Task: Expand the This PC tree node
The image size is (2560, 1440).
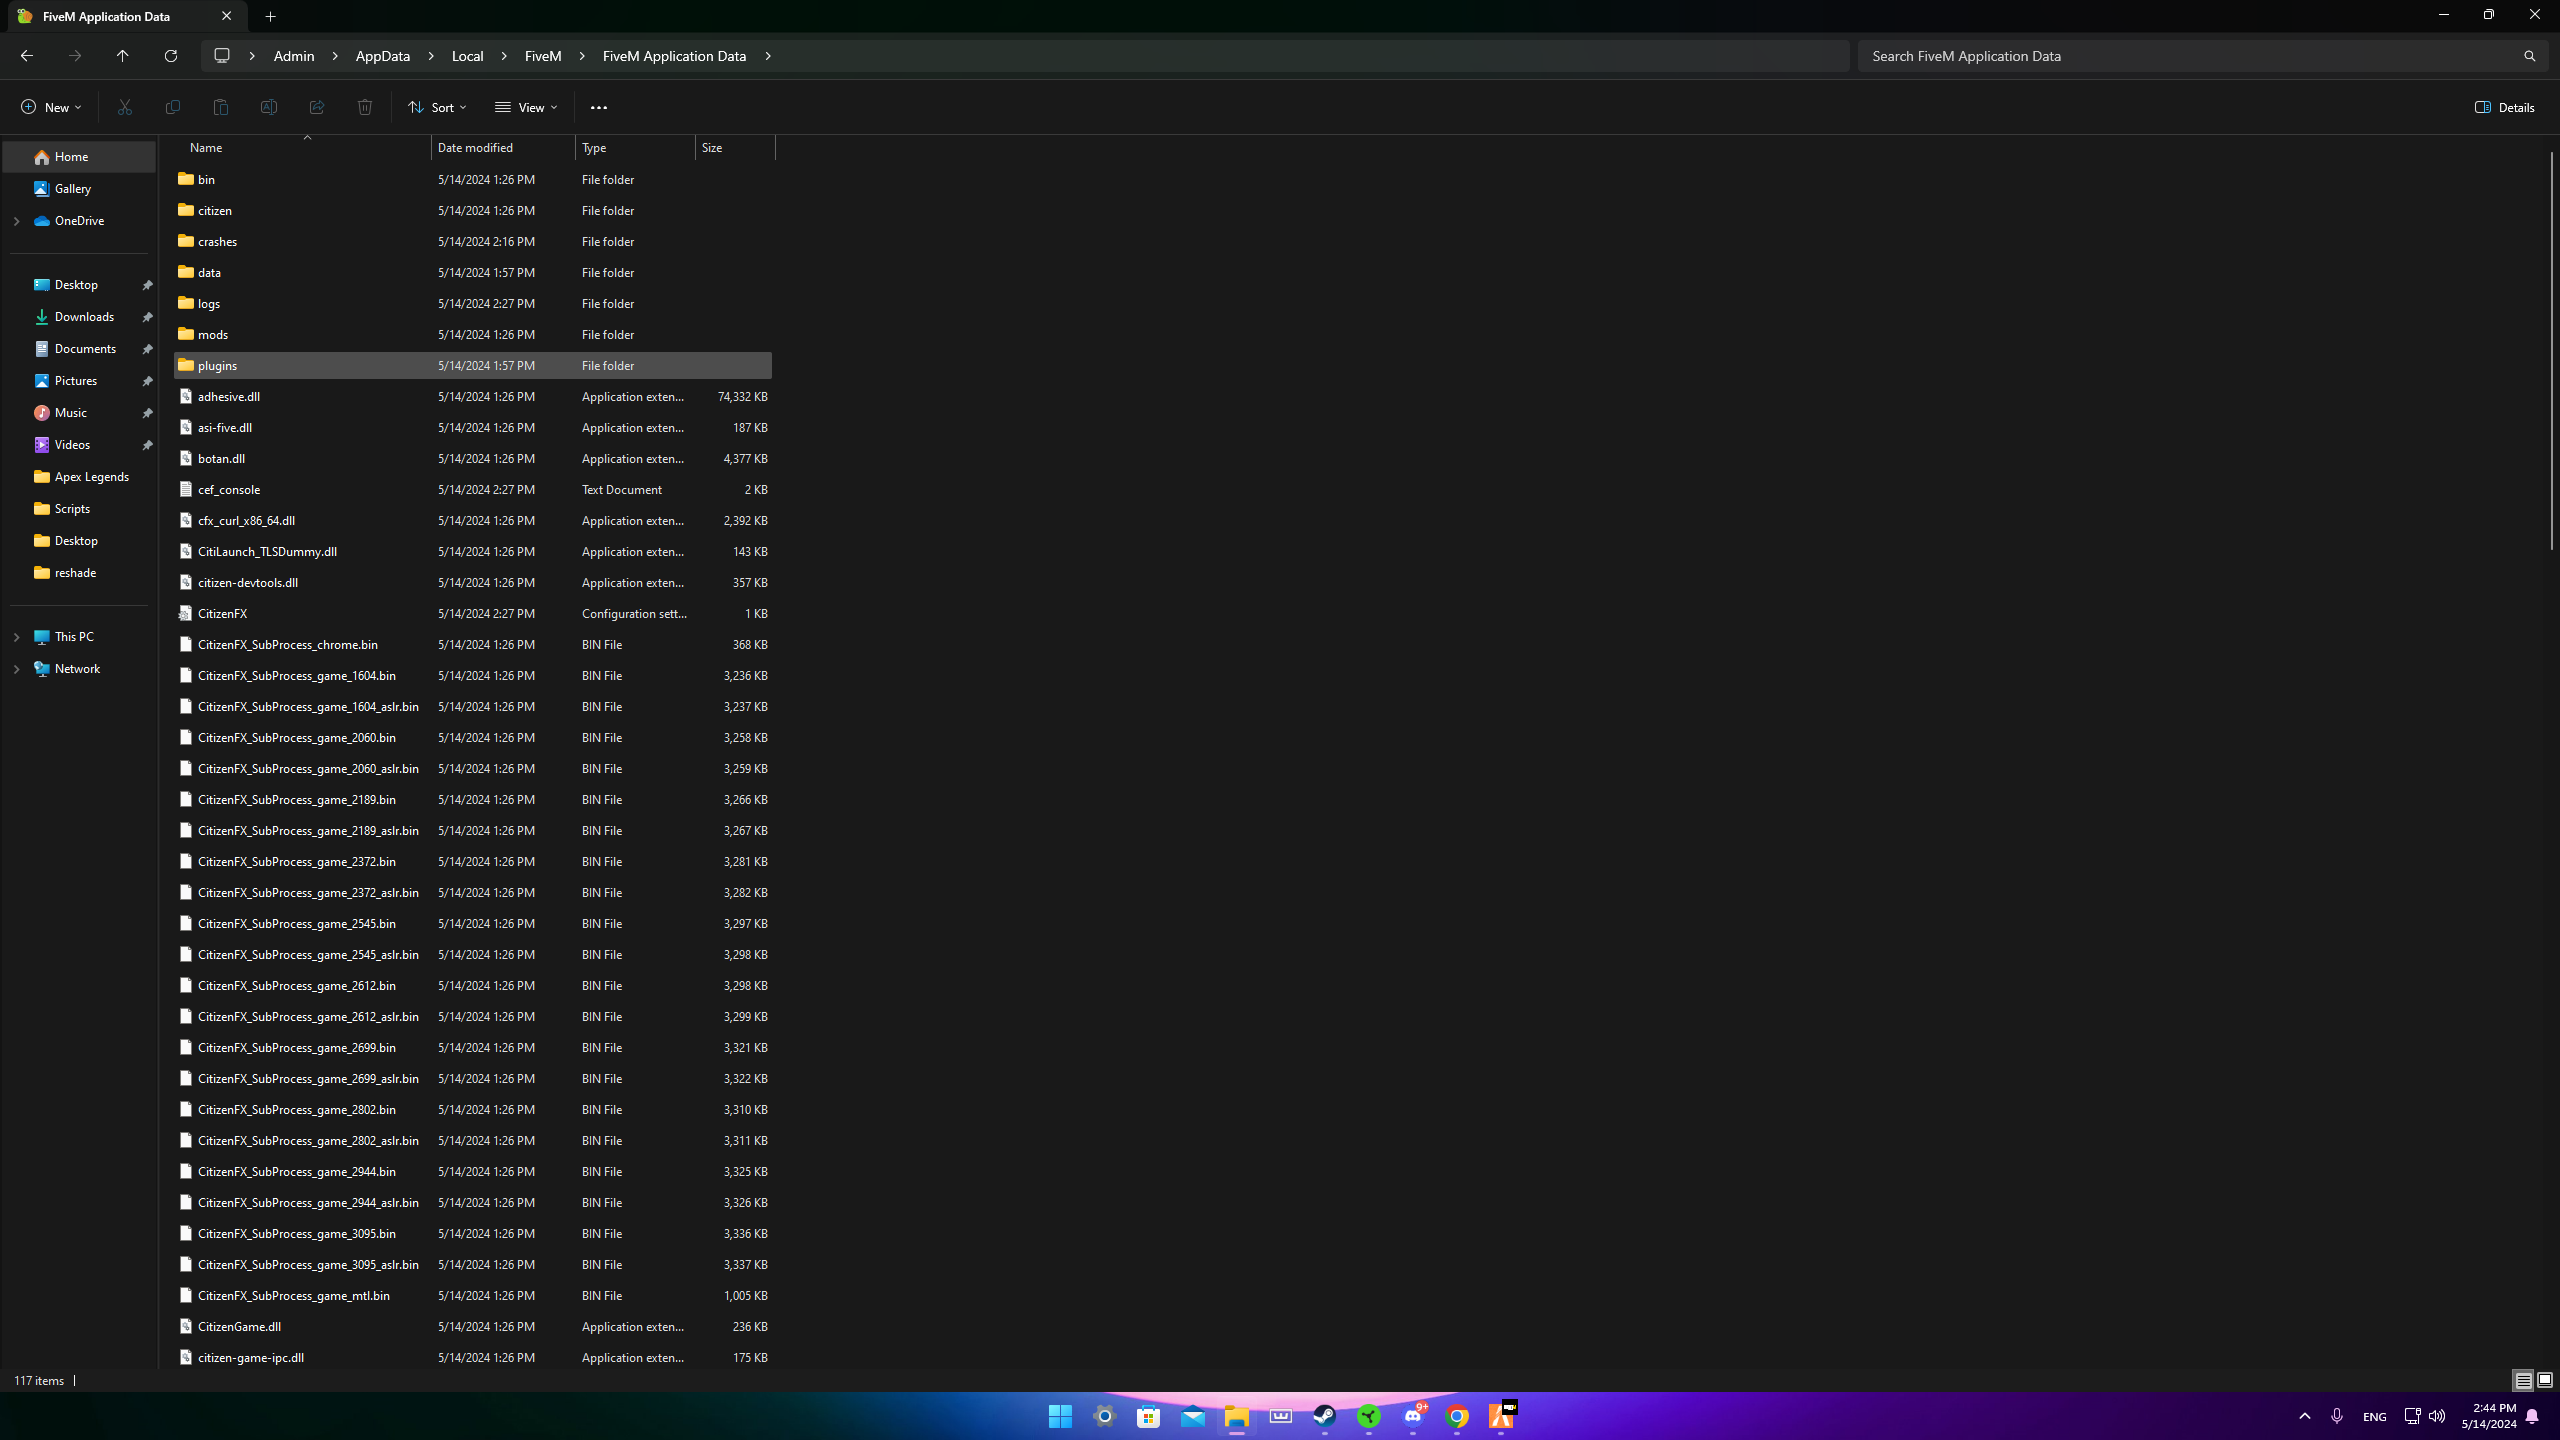Action: [16, 637]
